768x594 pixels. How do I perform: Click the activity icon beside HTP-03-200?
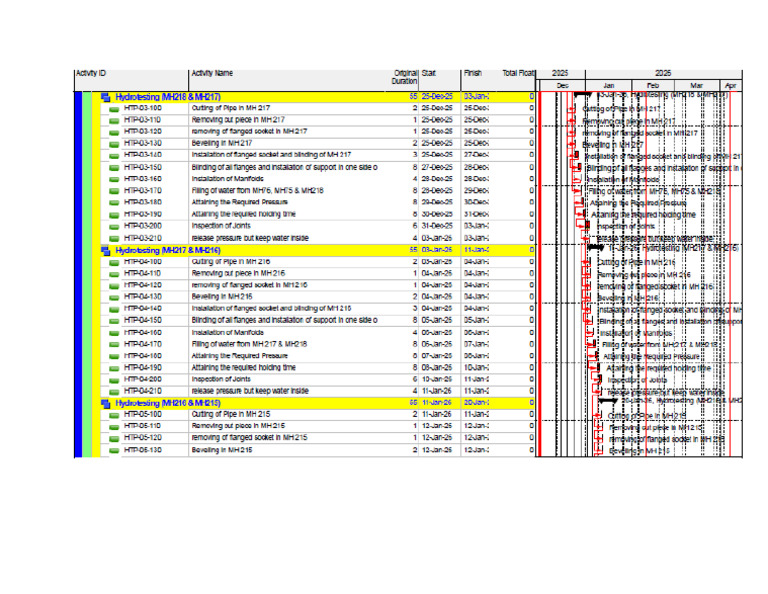(114, 227)
